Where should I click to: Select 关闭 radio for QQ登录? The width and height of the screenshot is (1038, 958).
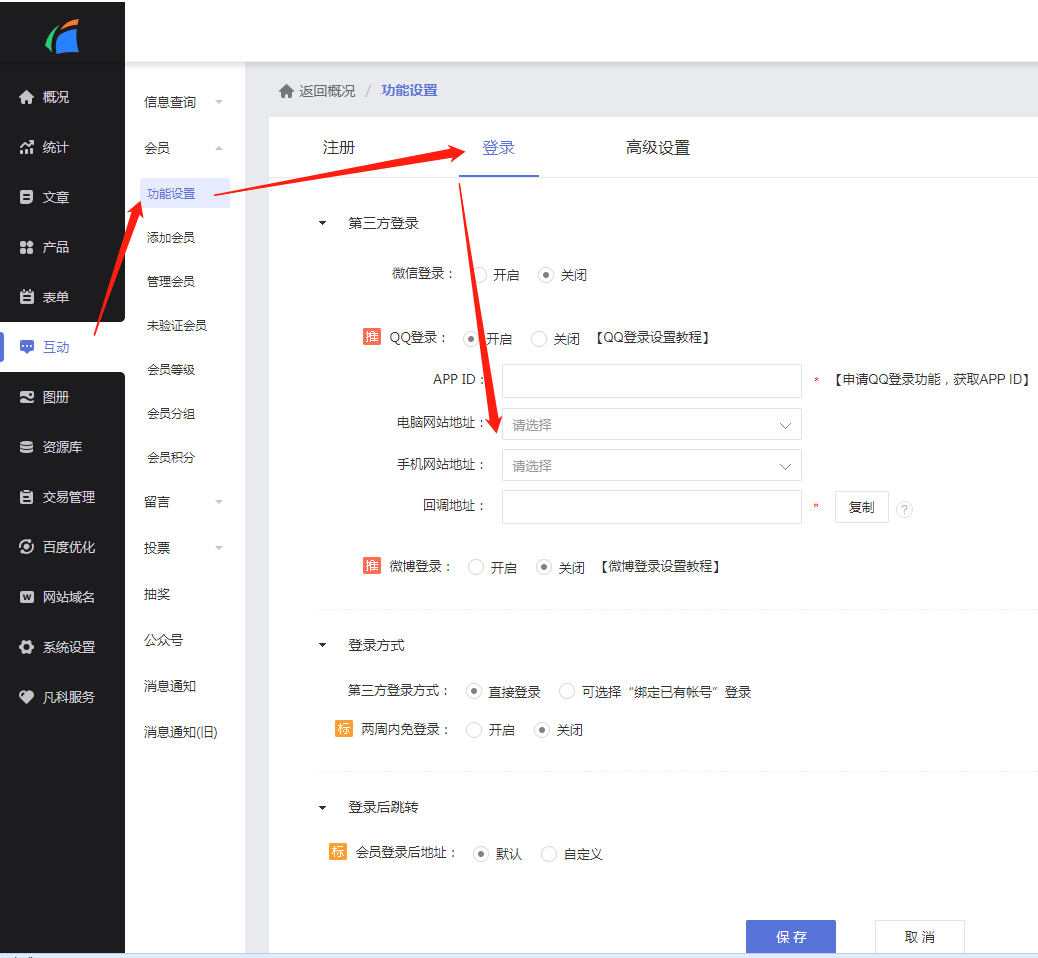pos(539,339)
